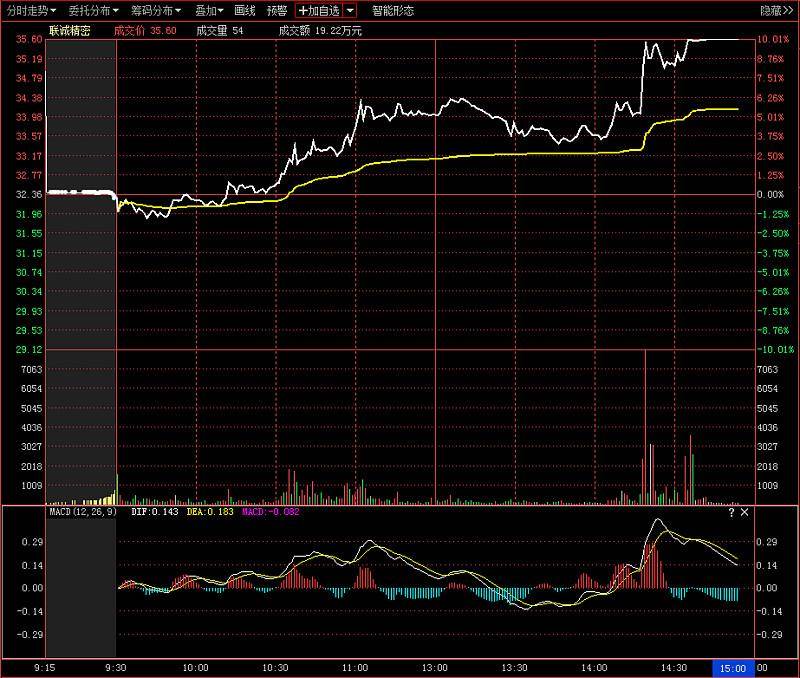Open 智能形态 pattern analysis
800x678 pixels.
click(x=393, y=11)
